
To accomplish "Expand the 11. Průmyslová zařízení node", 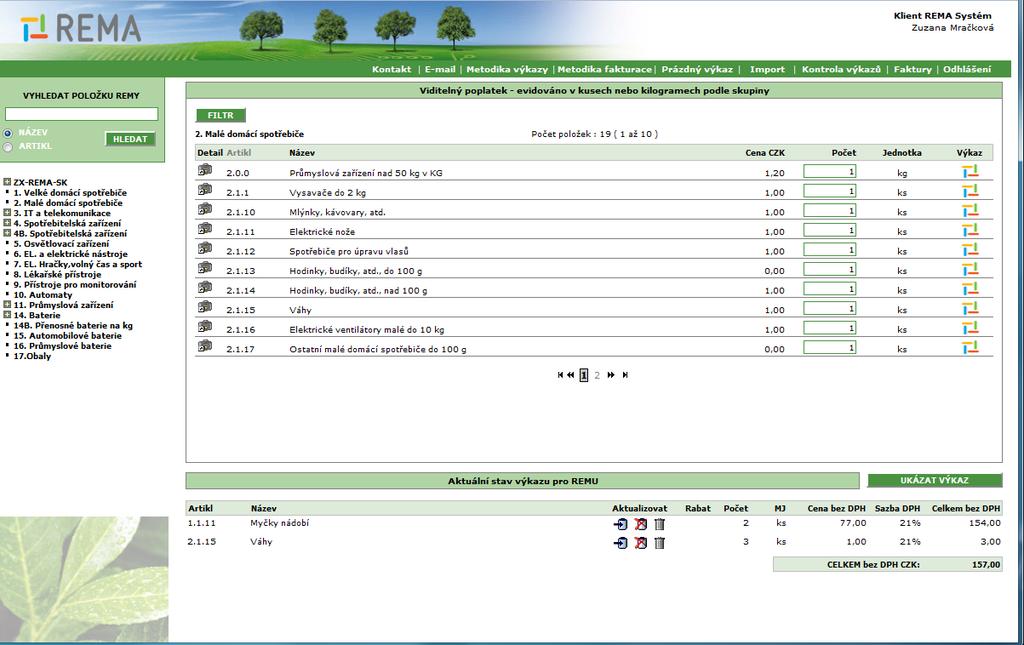I will coord(7,305).
